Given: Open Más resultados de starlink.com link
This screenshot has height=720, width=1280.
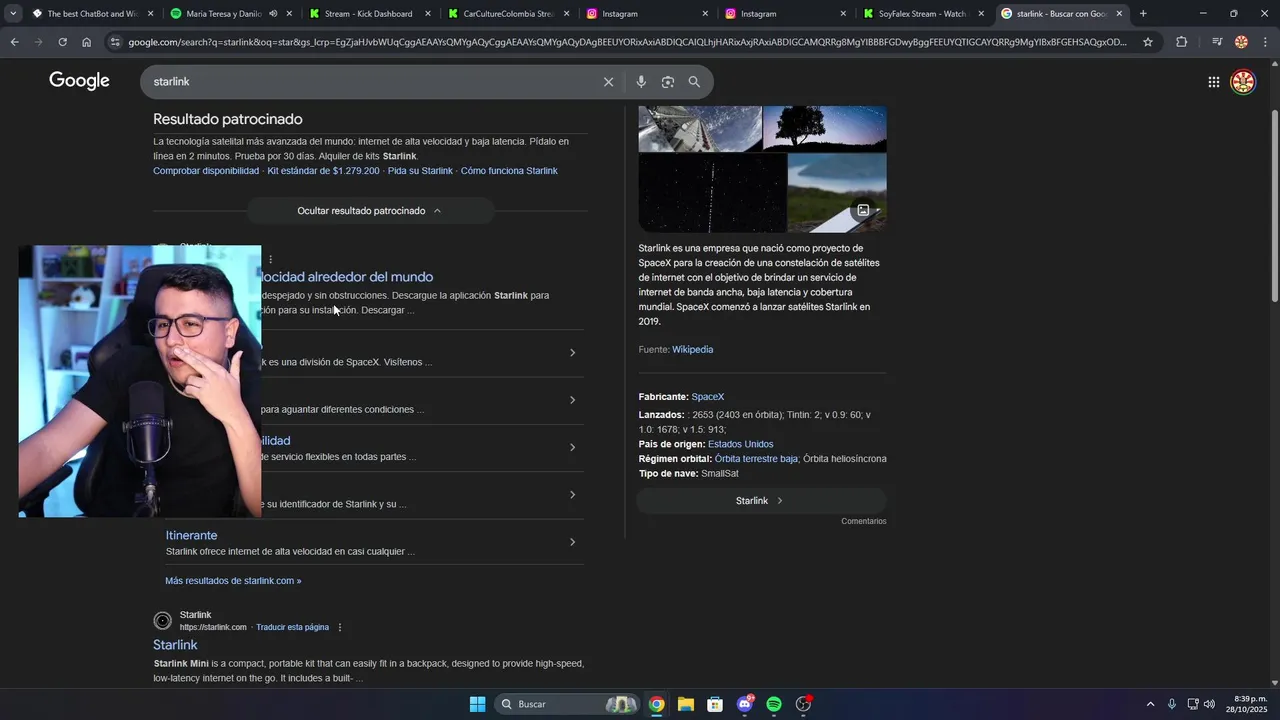Looking at the screenshot, I should click(x=233, y=581).
